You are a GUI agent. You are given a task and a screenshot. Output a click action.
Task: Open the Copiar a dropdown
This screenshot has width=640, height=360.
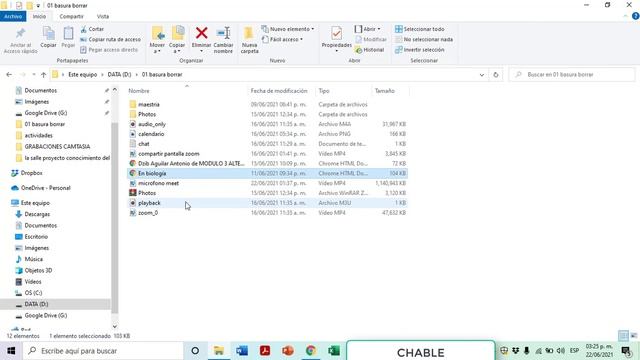pyautogui.click(x=177, y=40)
